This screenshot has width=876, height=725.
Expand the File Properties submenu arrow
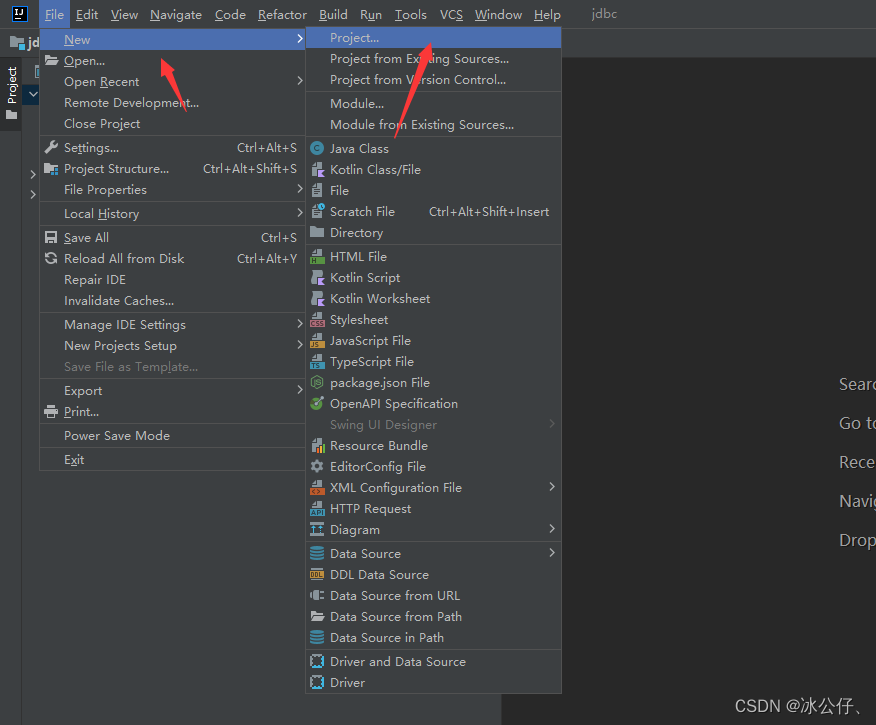coord(300,189)
